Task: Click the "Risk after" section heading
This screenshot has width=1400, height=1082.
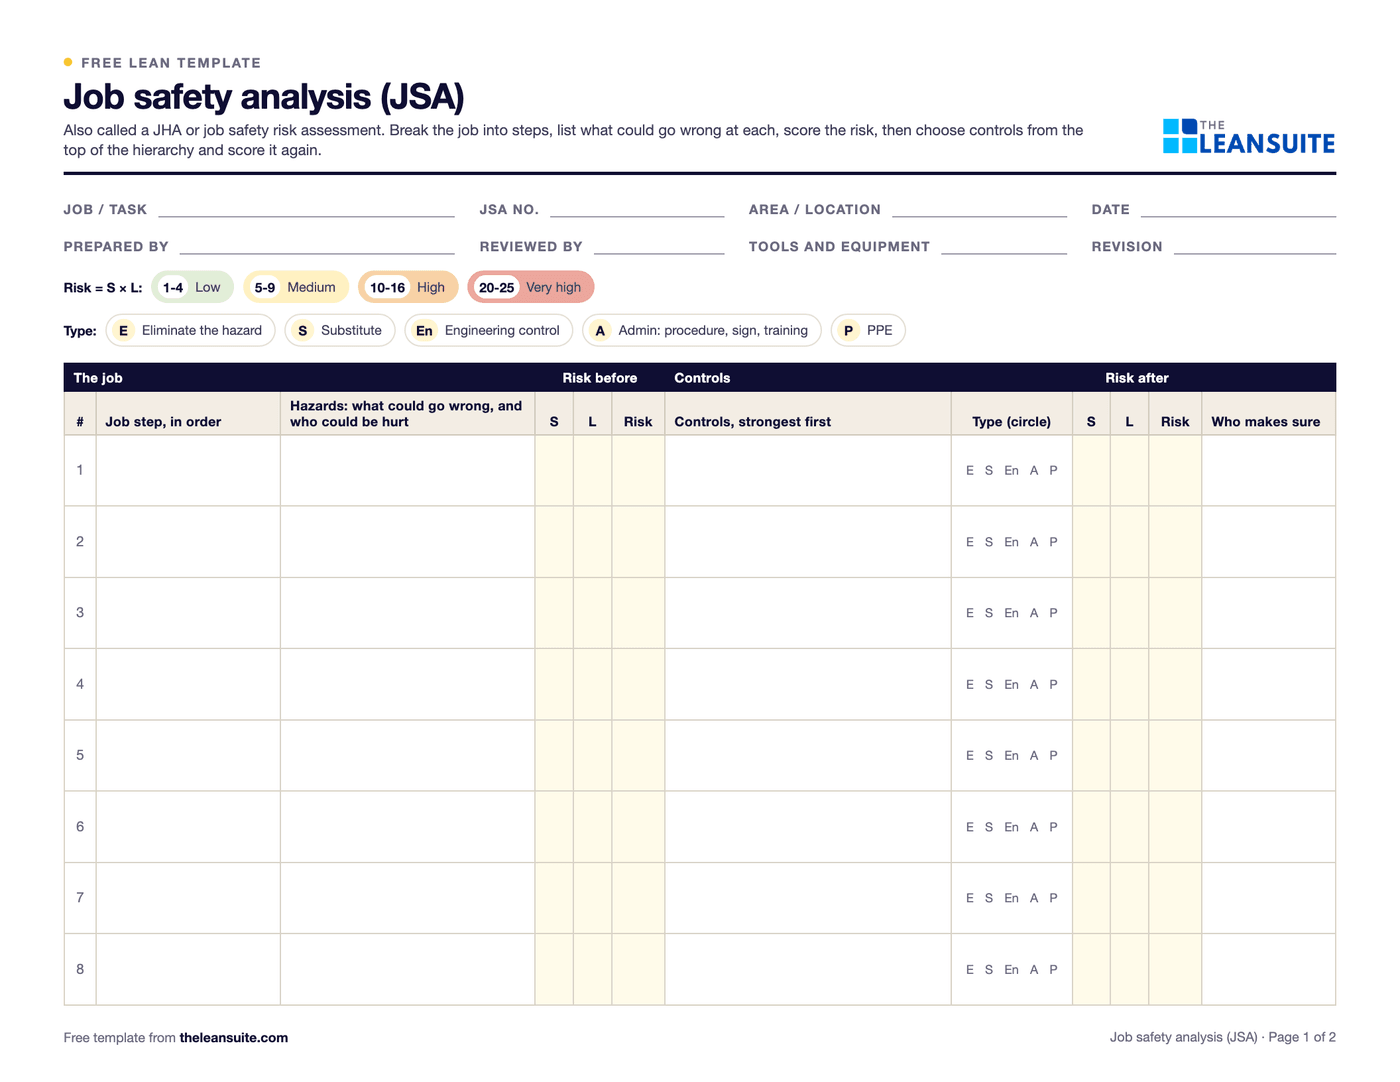Action: click(1137, 378)
